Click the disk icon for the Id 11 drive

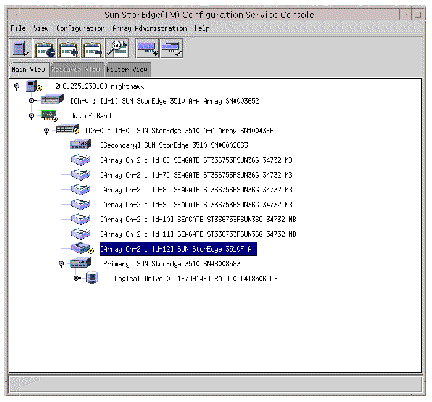point(80,234)
